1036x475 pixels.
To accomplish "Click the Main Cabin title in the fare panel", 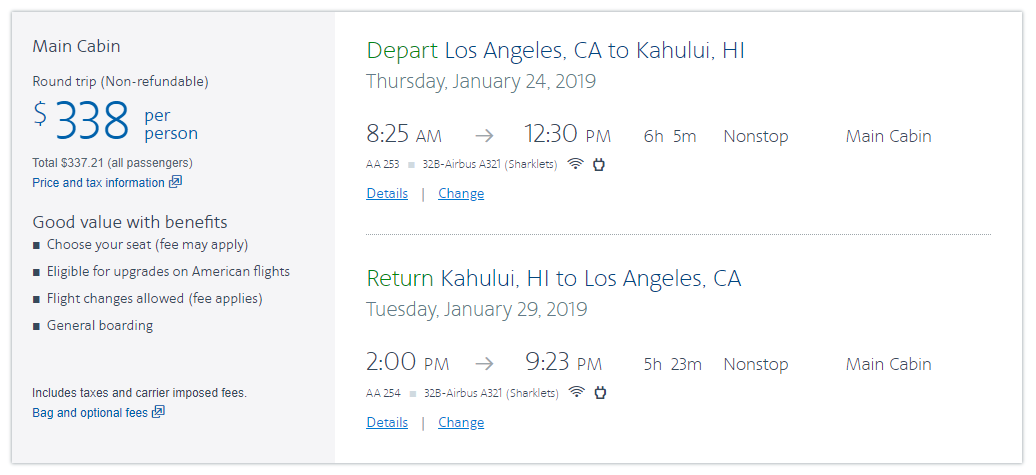I will coord(76,46).
